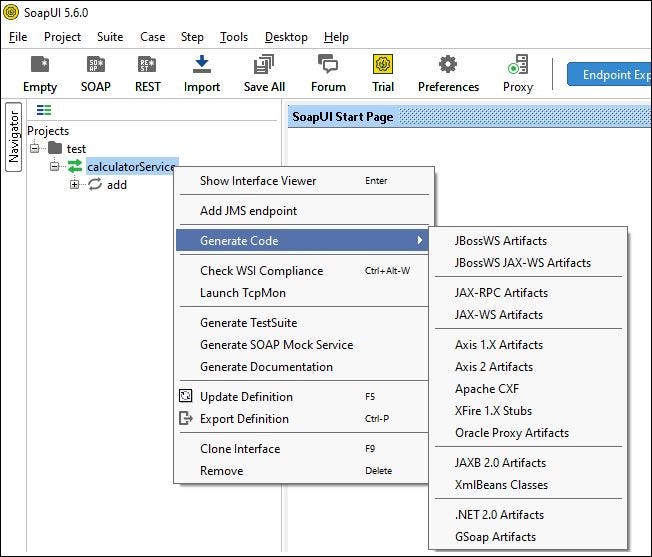Click the calculatorService interface arrows icon

[75, 166]
